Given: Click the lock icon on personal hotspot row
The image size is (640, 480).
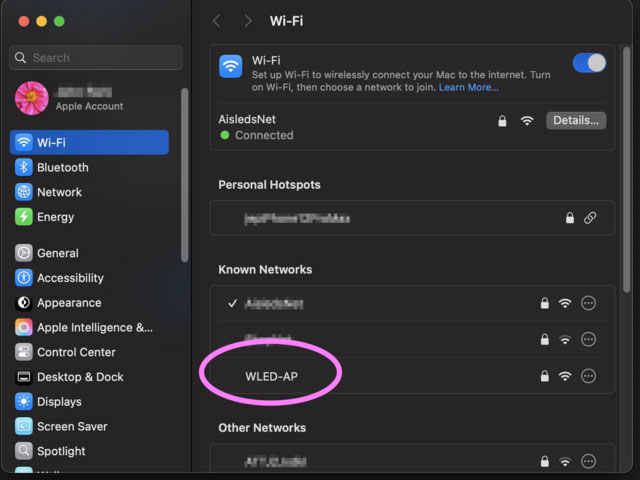Looking at the screenshot, I should click(570, 218).
